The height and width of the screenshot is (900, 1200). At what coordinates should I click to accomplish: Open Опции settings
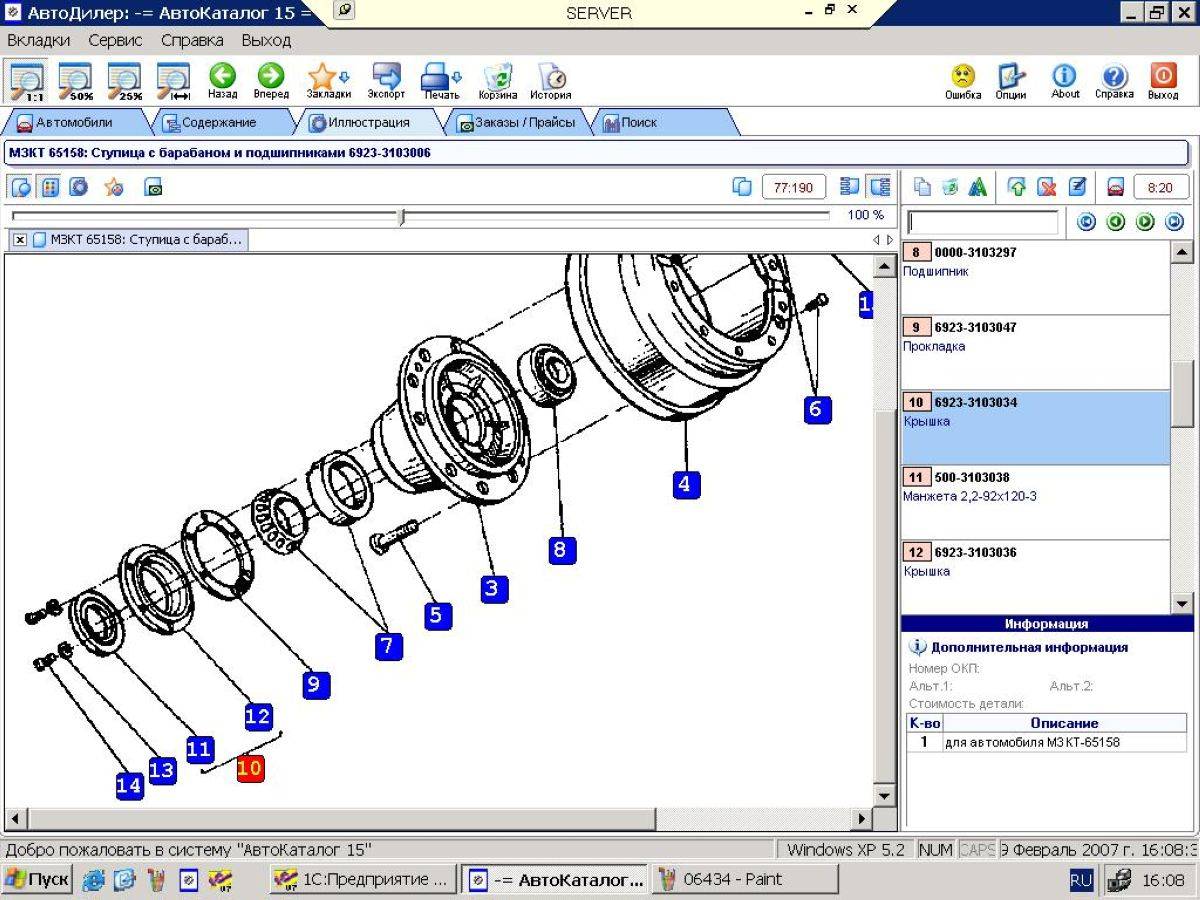(1011, 81)
